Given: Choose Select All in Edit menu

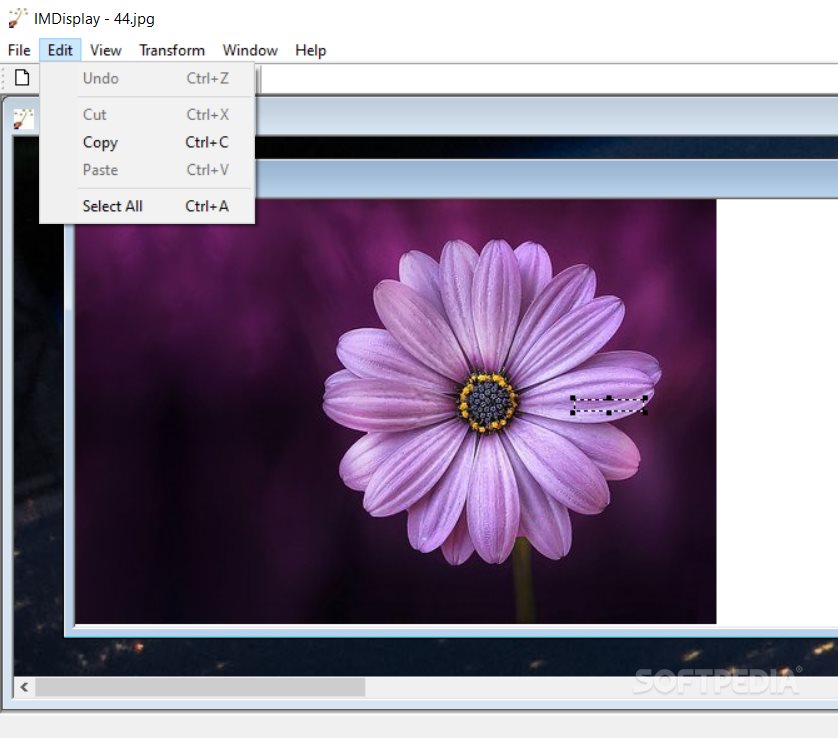Looking at the screenshot, I should [147, 206].
